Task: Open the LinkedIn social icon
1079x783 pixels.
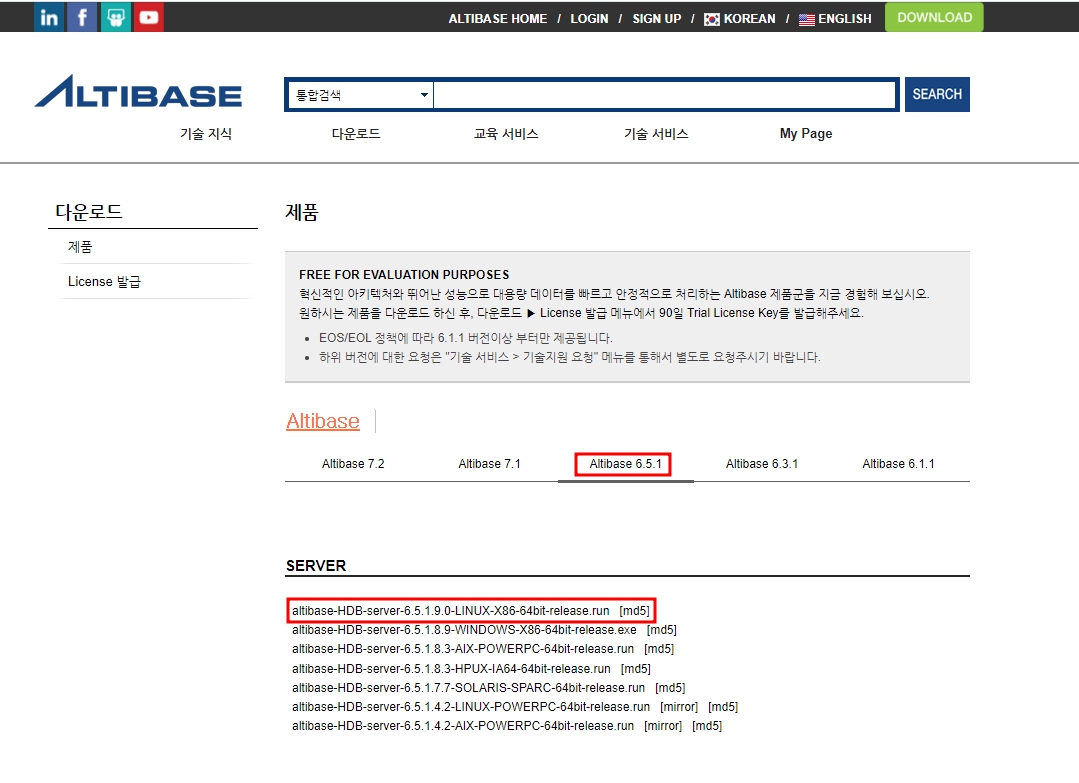Action: click(x=49, y=17)
